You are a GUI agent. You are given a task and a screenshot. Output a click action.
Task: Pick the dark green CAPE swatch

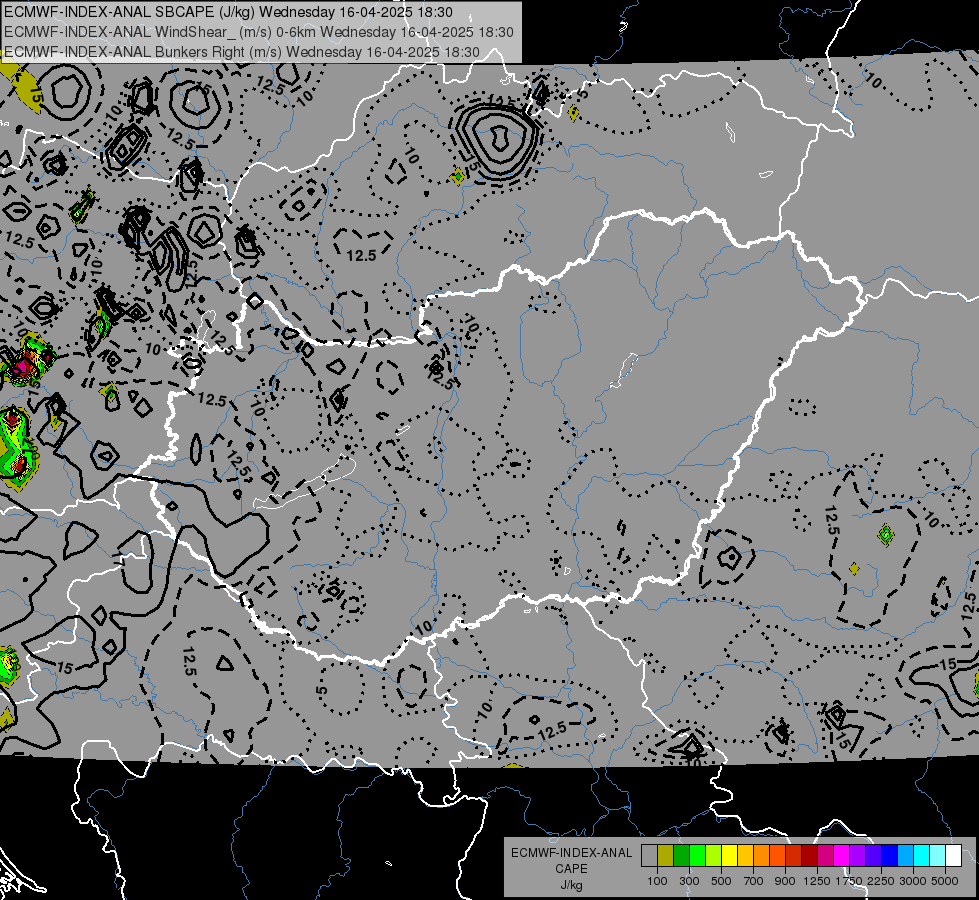[681, 856]
